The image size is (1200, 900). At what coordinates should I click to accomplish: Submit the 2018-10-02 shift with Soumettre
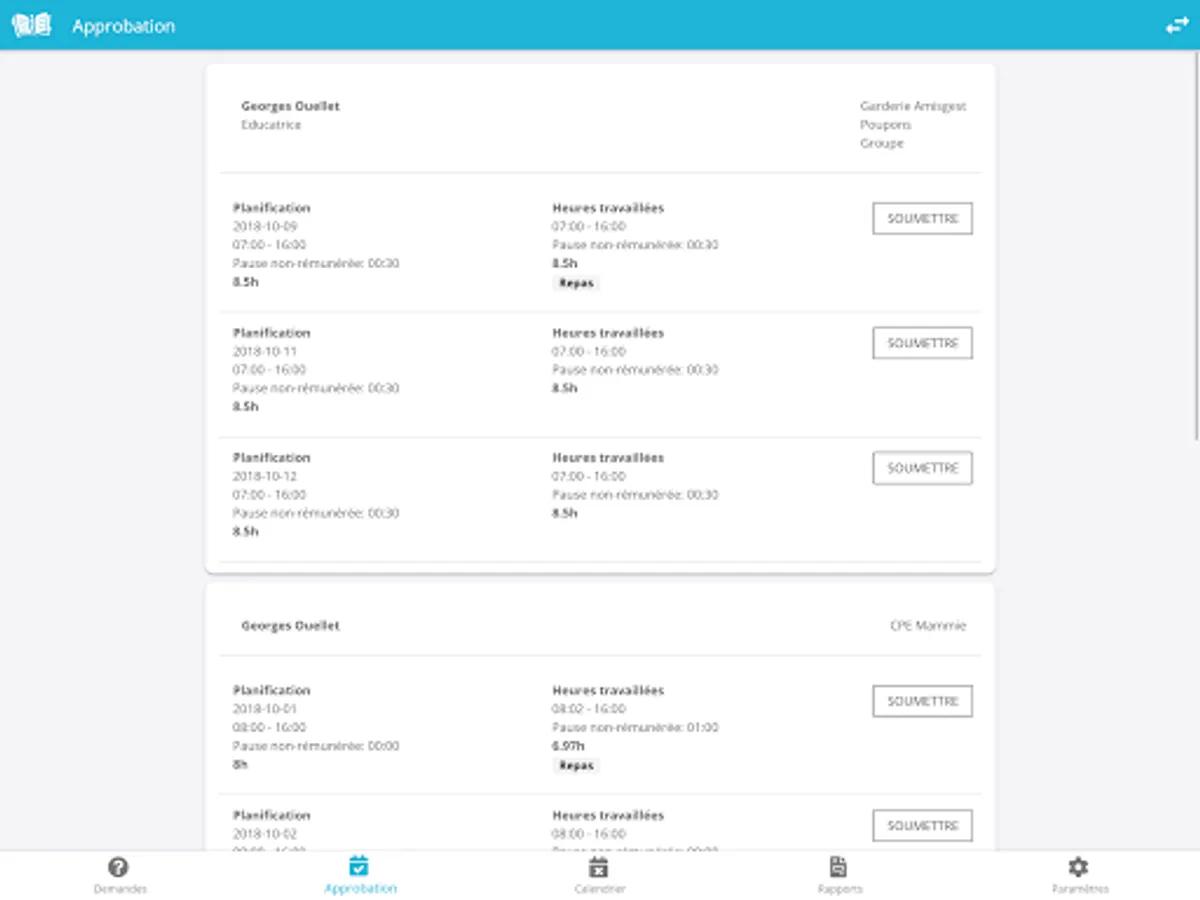pos(922,826)
